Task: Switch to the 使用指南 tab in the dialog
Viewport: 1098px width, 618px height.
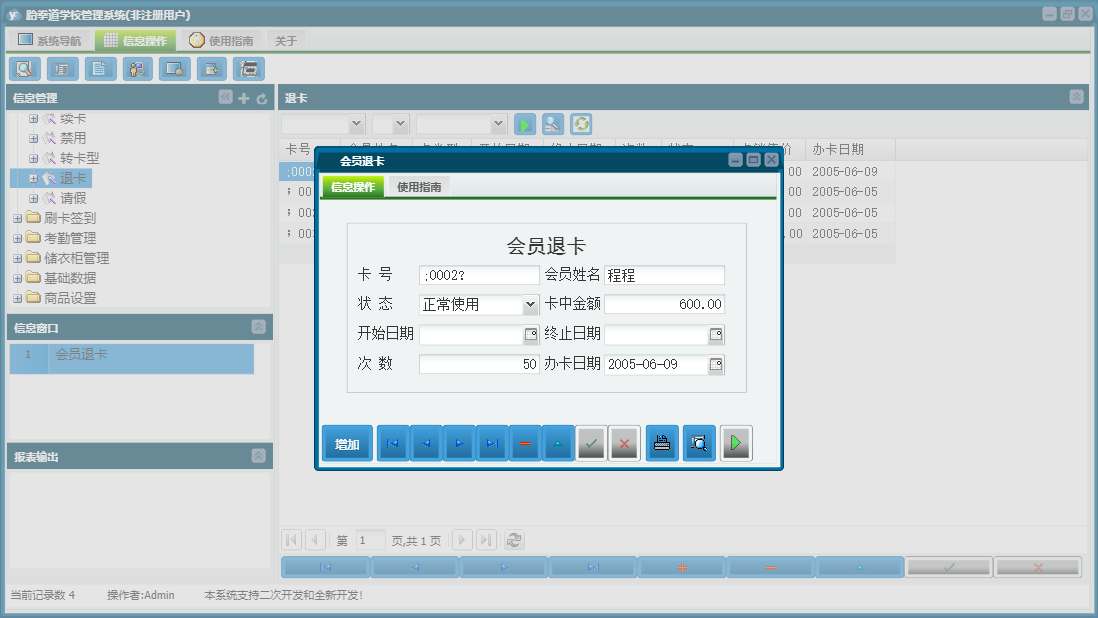Action: 420,186
